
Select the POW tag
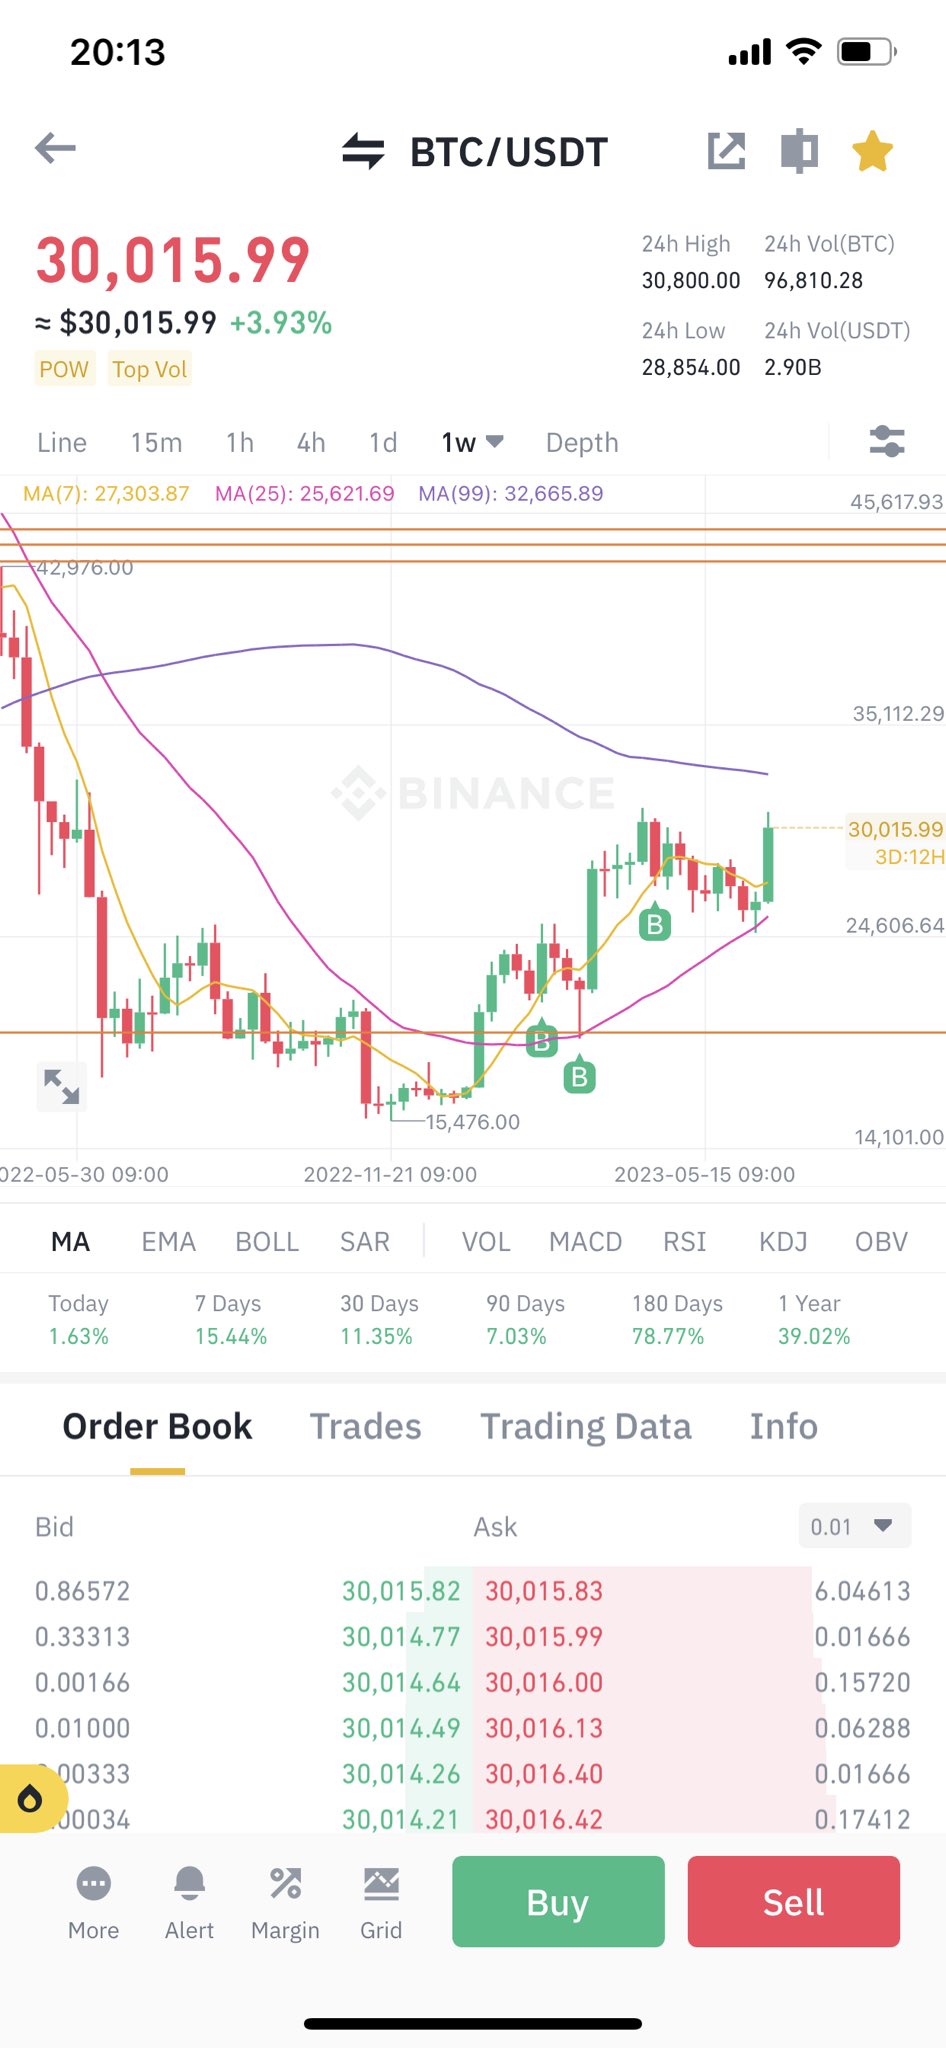(x=64, y=369)
